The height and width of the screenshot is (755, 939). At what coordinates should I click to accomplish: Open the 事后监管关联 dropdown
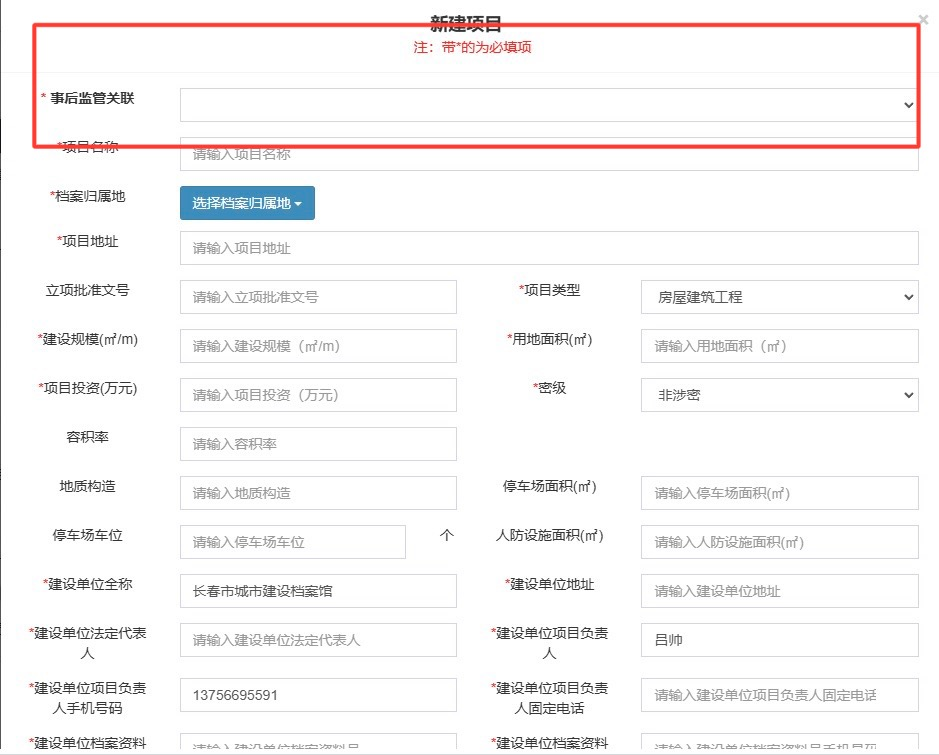pyautogui.click(x=548, y=105)
